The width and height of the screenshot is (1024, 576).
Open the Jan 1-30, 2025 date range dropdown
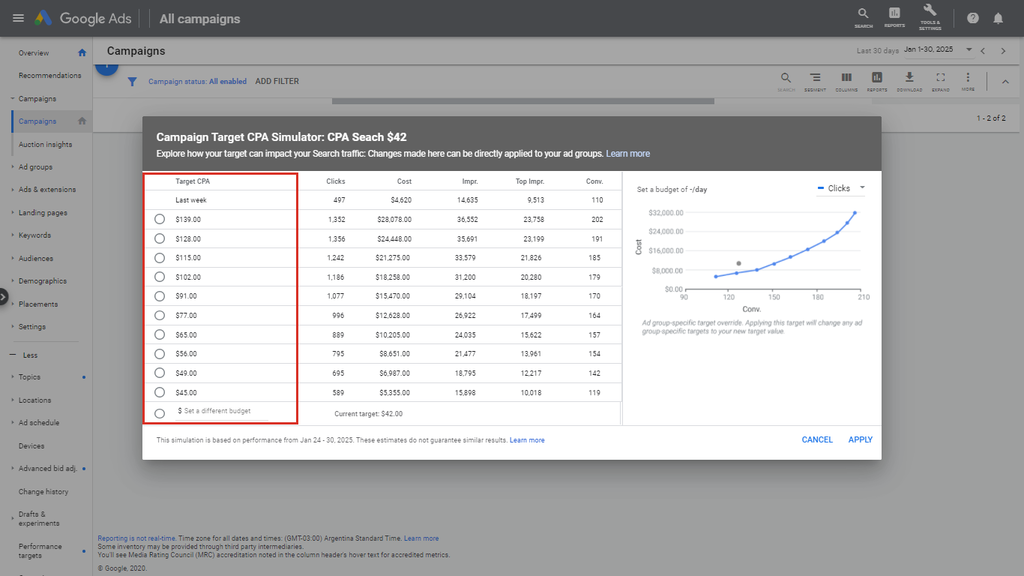936,50
